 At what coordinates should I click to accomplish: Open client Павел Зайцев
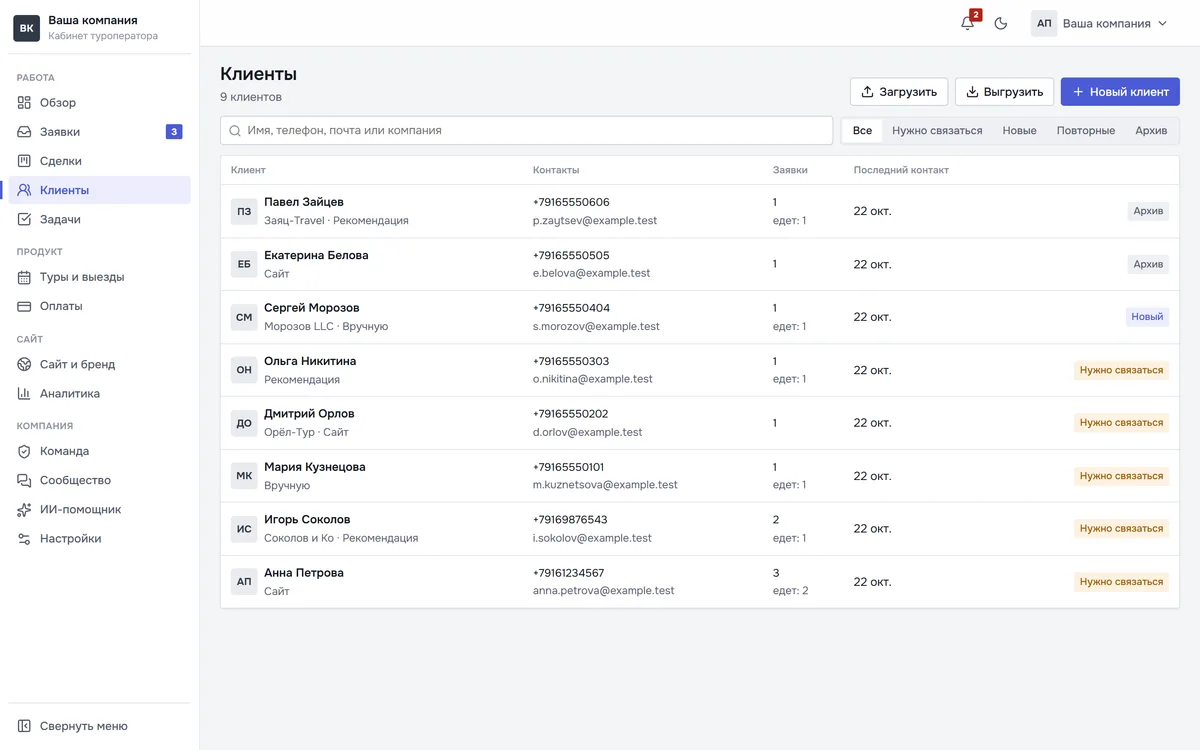pos(700,211)
